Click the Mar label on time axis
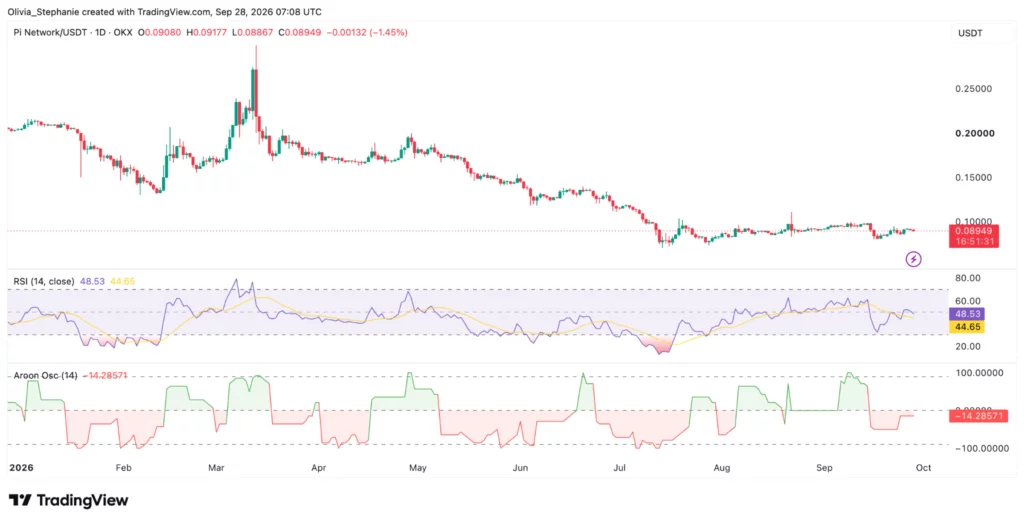 coord(216,468)
